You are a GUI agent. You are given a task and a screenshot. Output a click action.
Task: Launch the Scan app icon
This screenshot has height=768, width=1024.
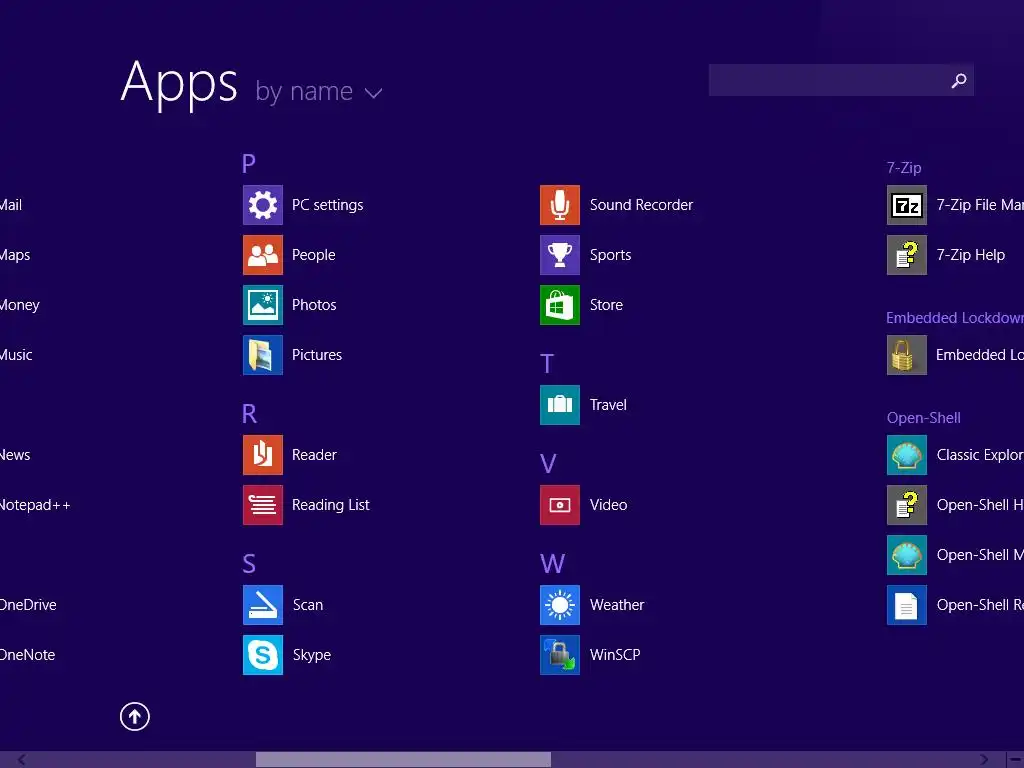tap(263, 605)
